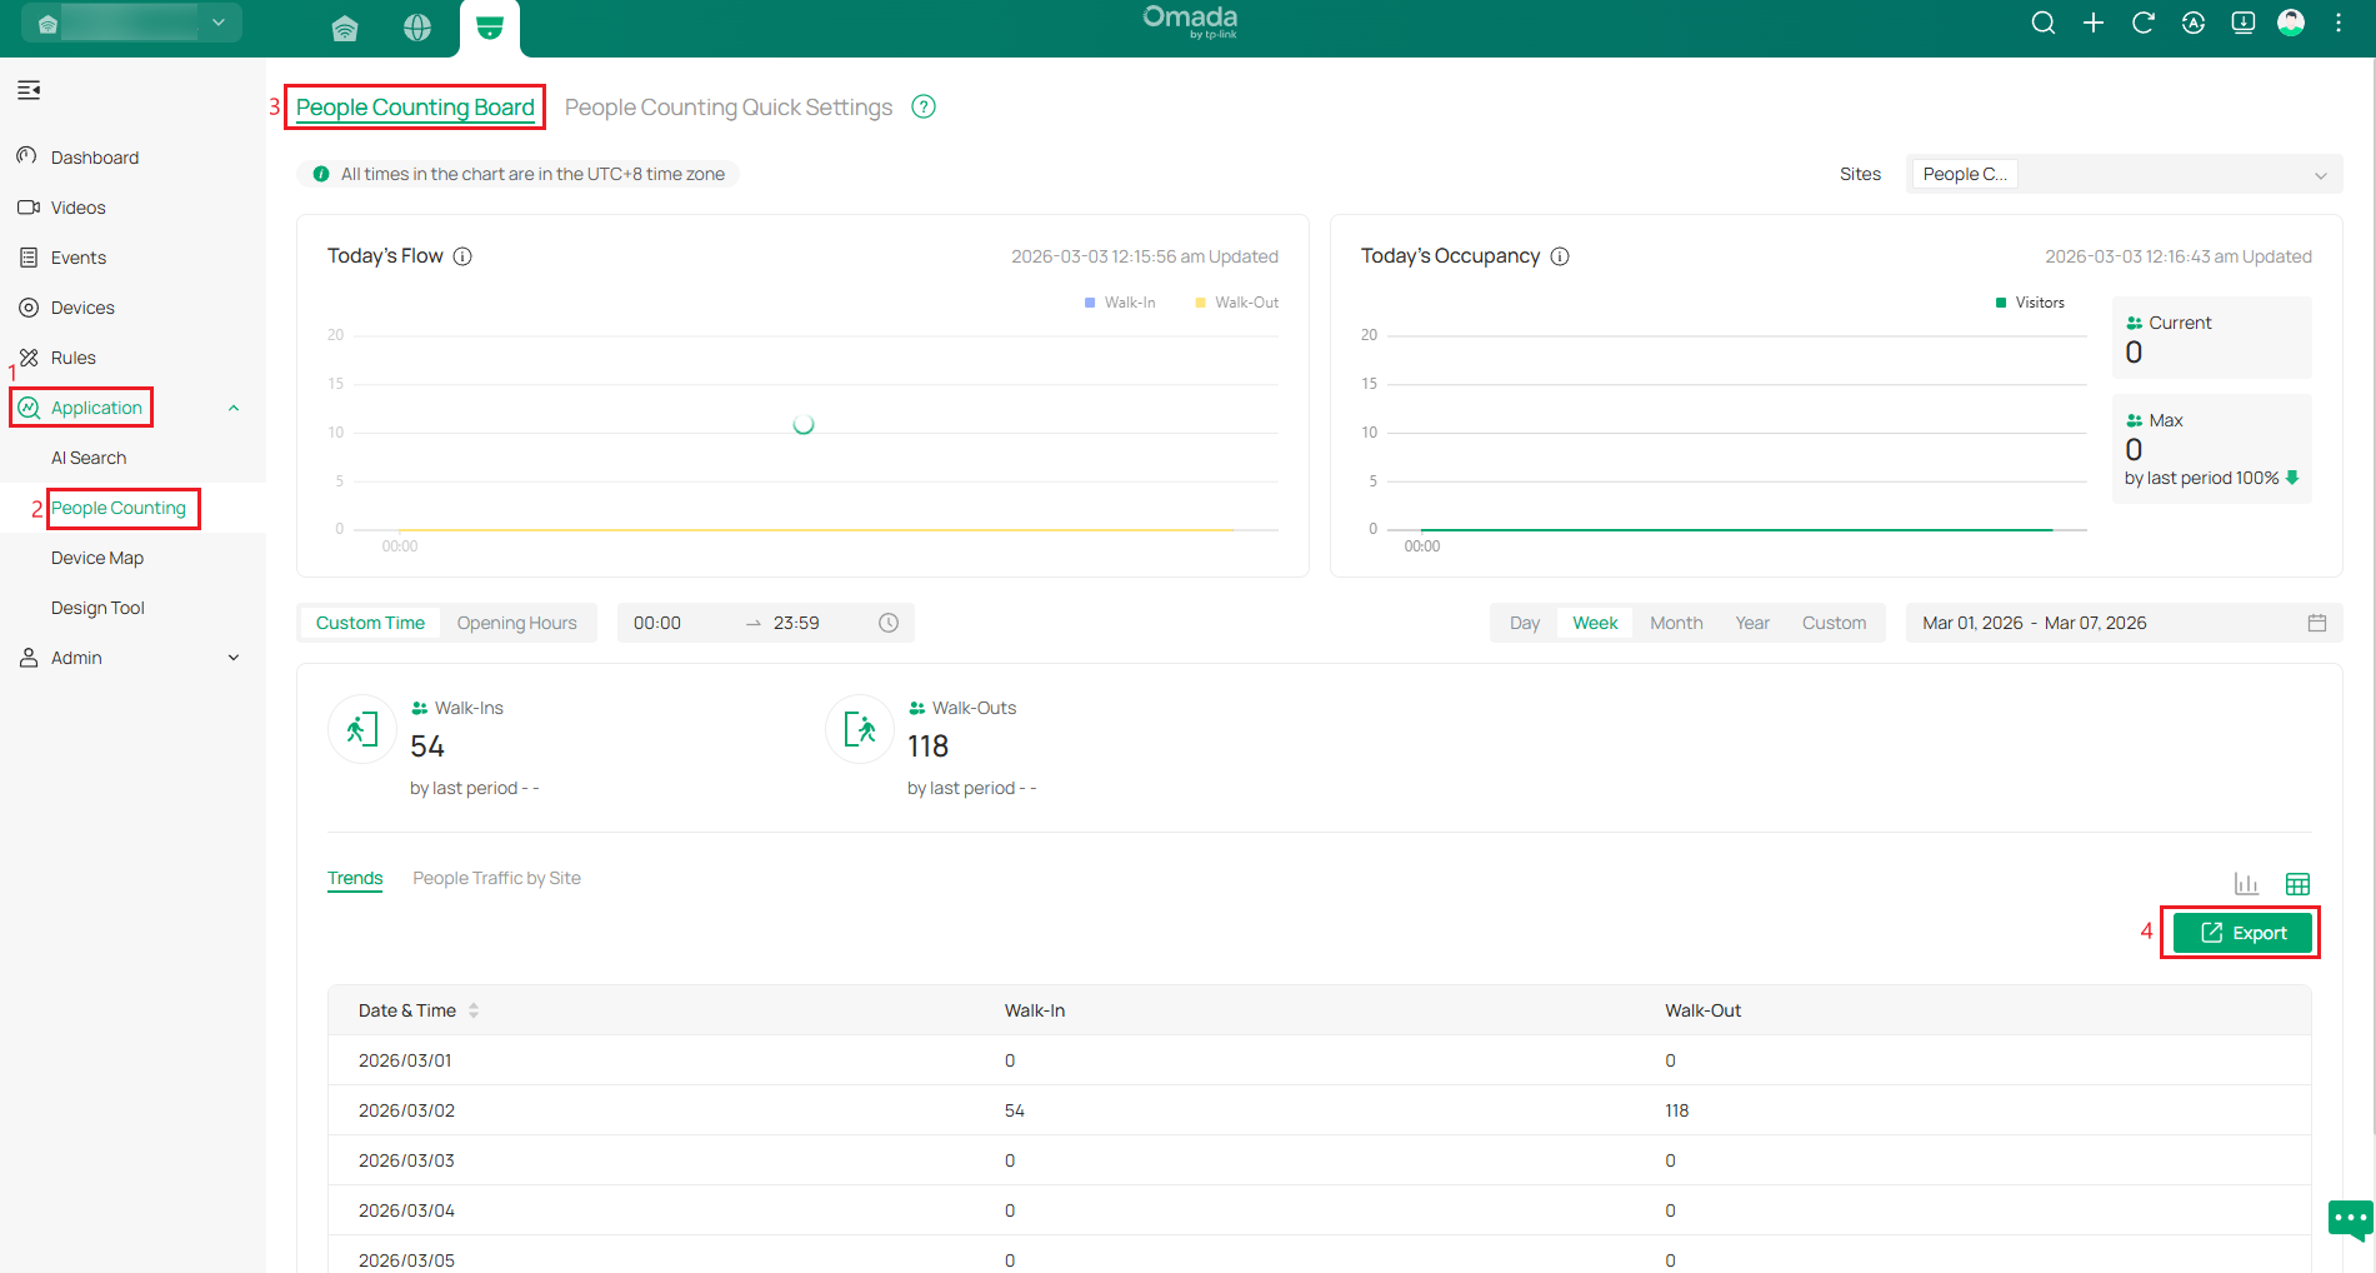The image size is (2376, 1273).
Task: Edit start time 00:00 field
Action: tap(657, 623)
